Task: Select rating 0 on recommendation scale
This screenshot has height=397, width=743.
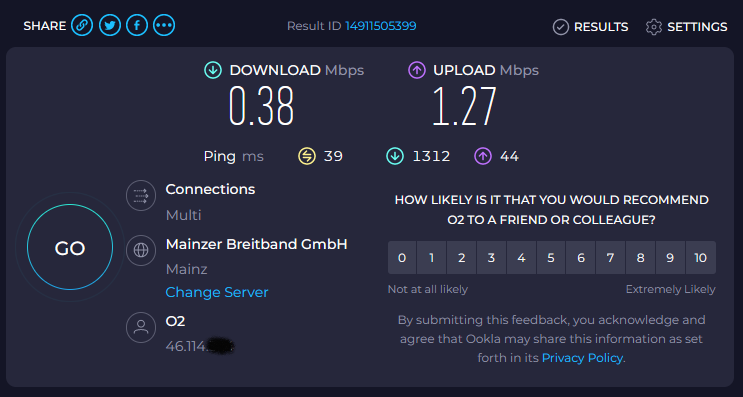Action: tap(402, 258)
